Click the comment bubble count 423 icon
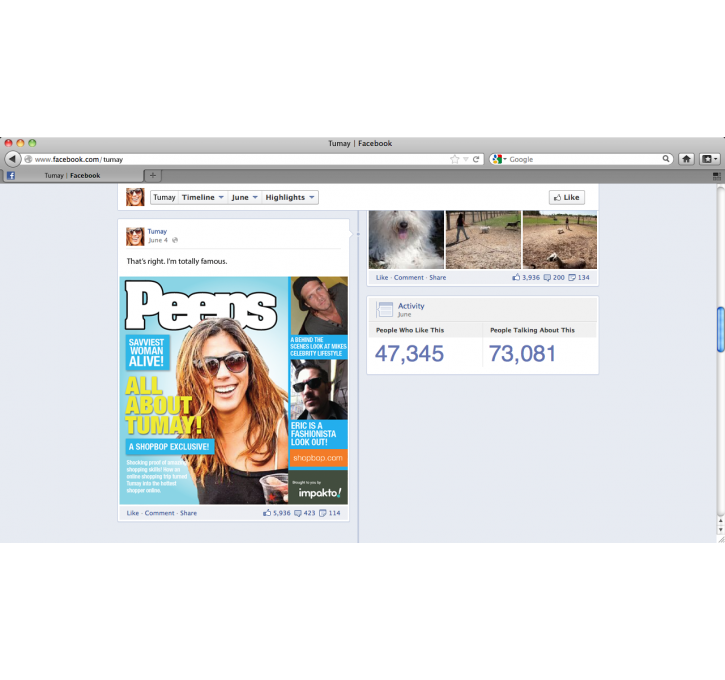The height and width of the screenshot is (680, 725). point(298,513)
